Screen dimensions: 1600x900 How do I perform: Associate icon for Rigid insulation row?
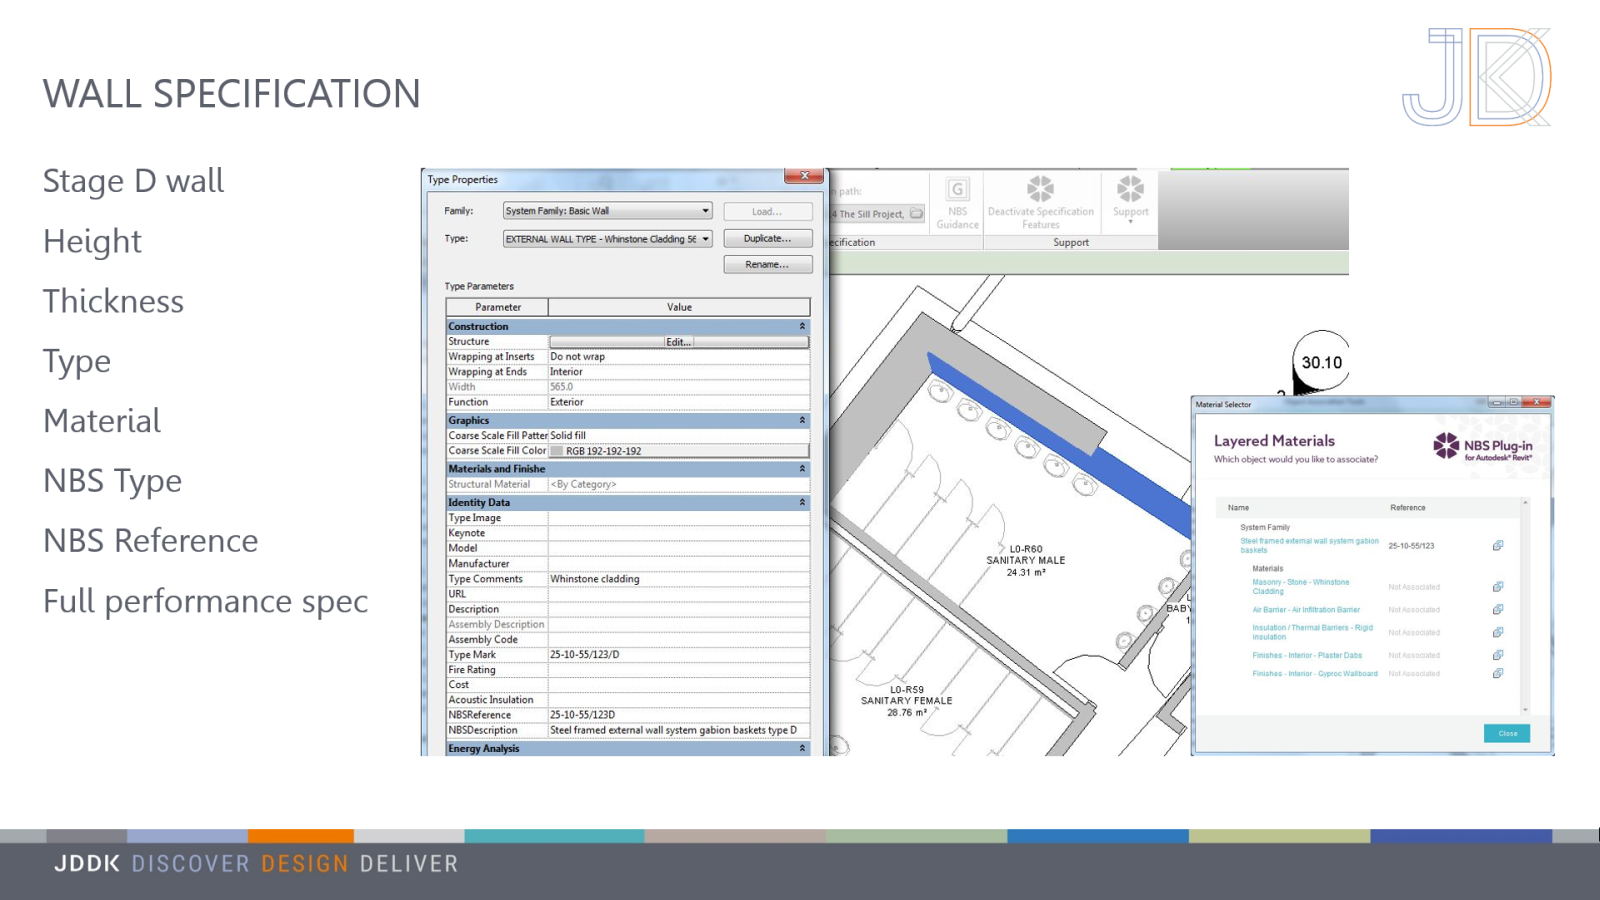point(1497,632)
